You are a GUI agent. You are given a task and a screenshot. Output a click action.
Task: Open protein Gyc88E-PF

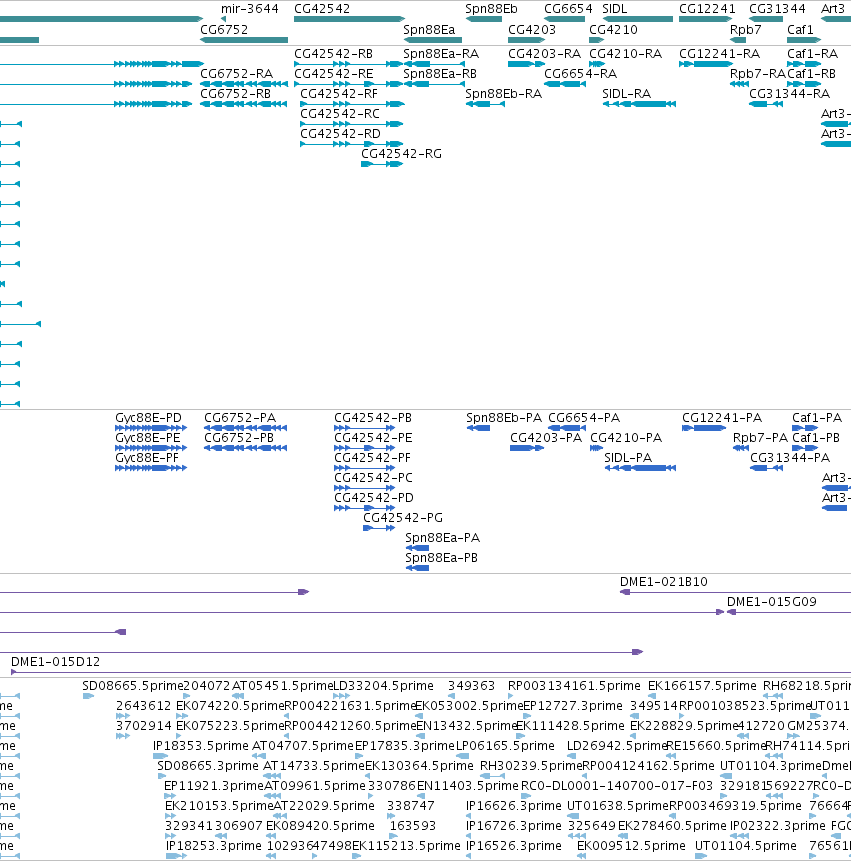point(147,458)
